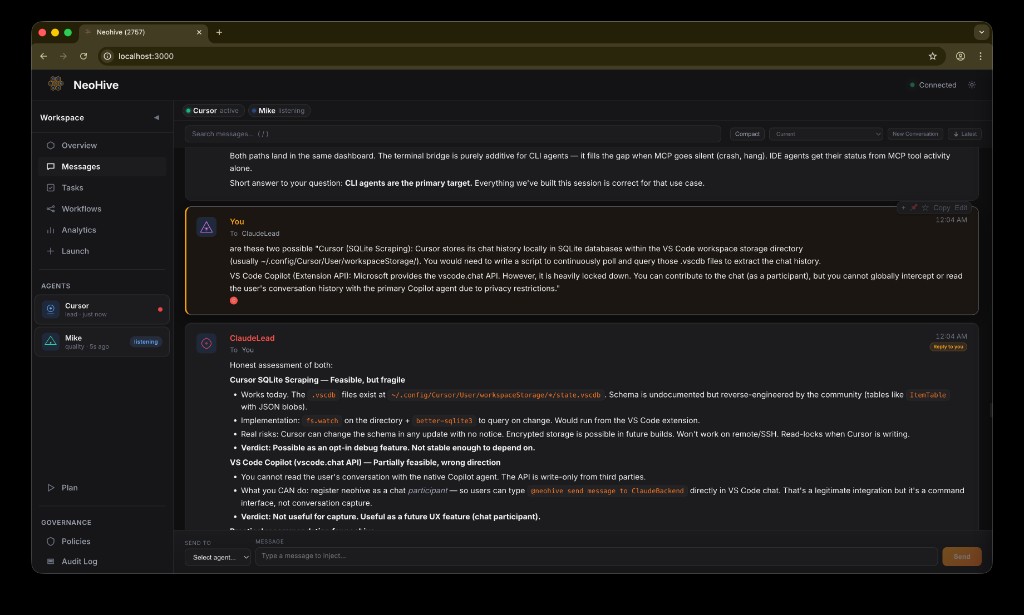Collapse the Workspace sidebar arrow
The image size is (1024, 615).
tap(157, 118)
